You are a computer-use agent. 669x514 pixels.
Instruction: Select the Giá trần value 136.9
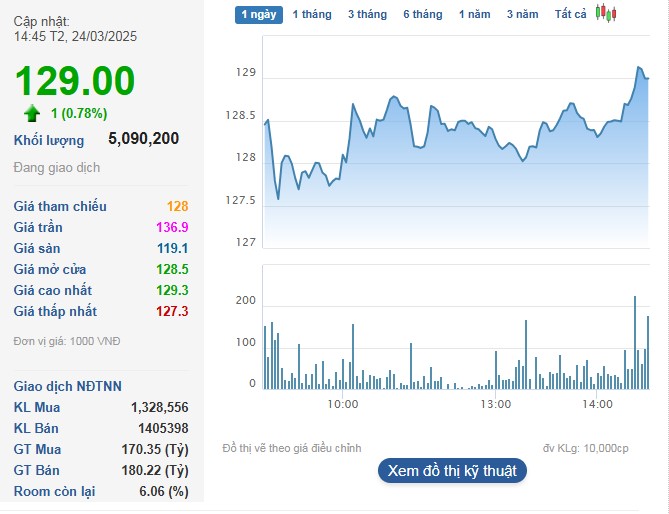(172, 227)
